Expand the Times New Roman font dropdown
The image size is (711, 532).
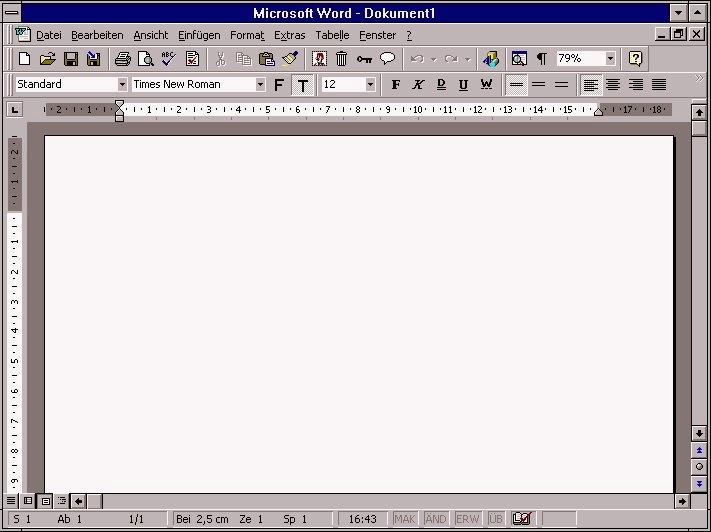tap(260, 84)
